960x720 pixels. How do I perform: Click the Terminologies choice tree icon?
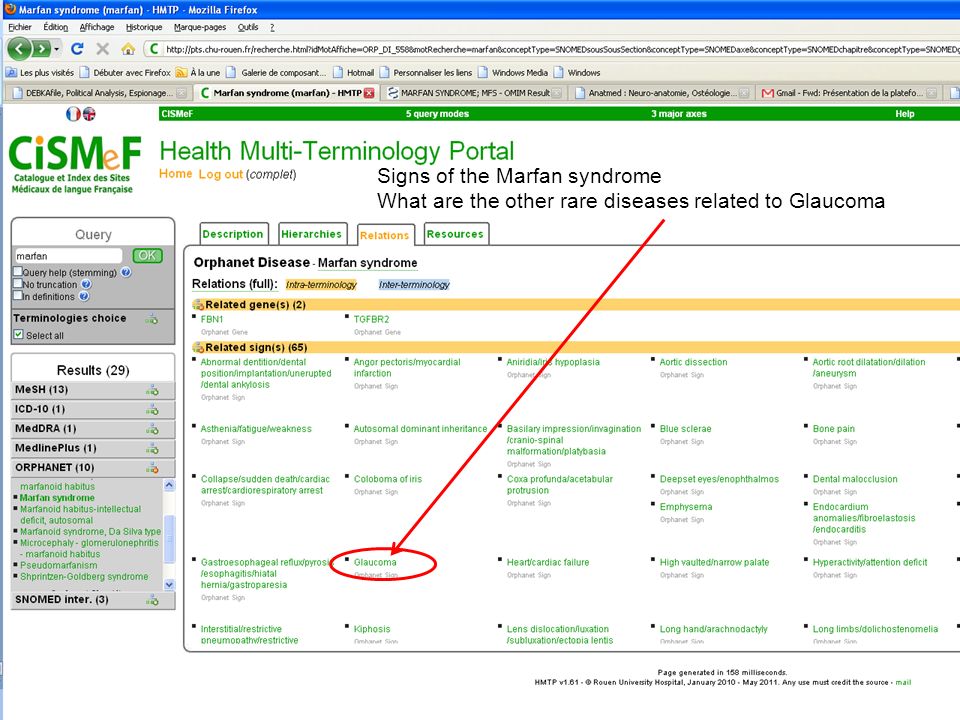(x=152, y=319)
